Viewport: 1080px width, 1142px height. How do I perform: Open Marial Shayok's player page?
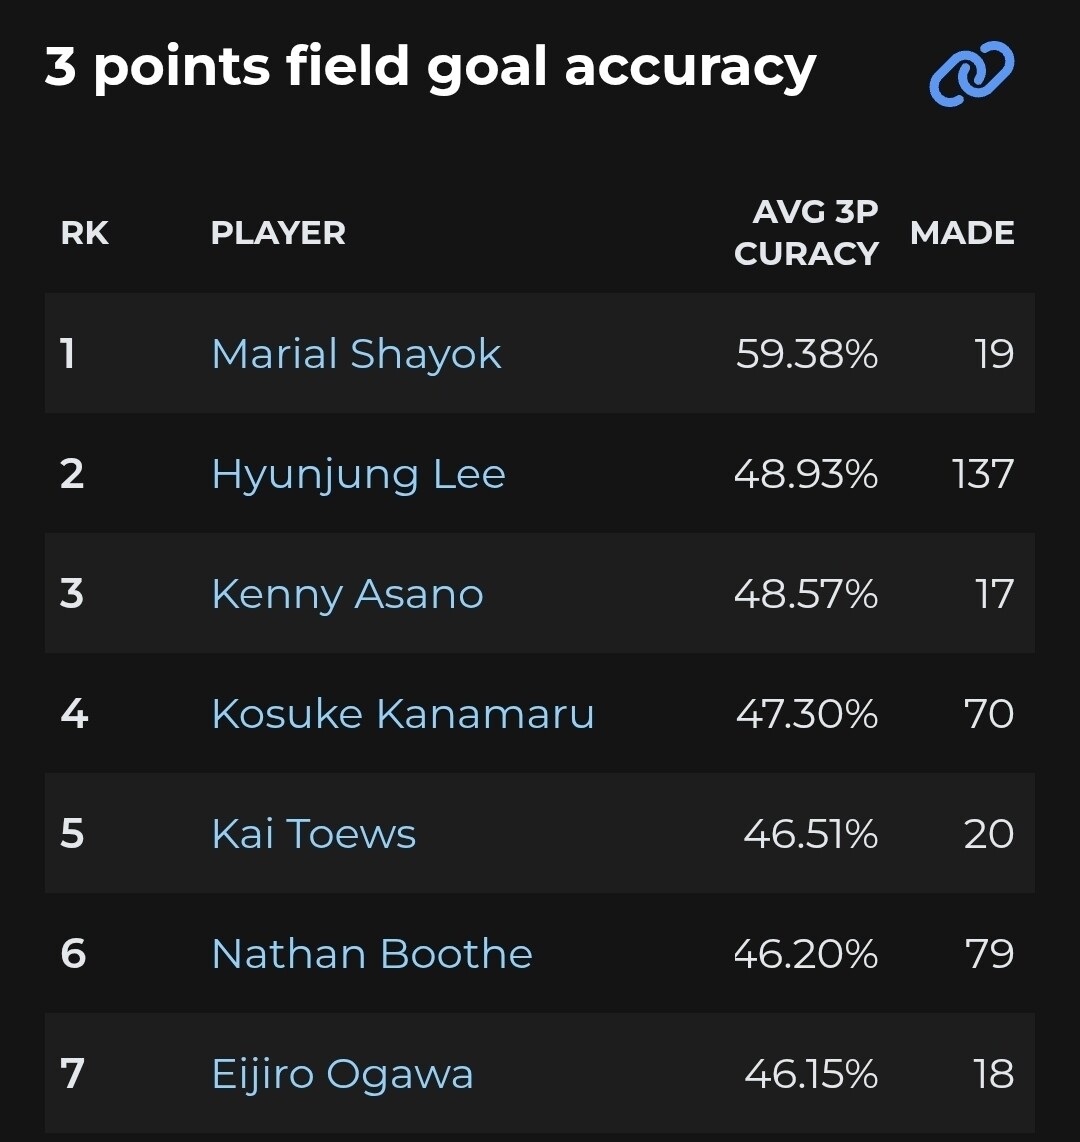[x=356, y=354]
